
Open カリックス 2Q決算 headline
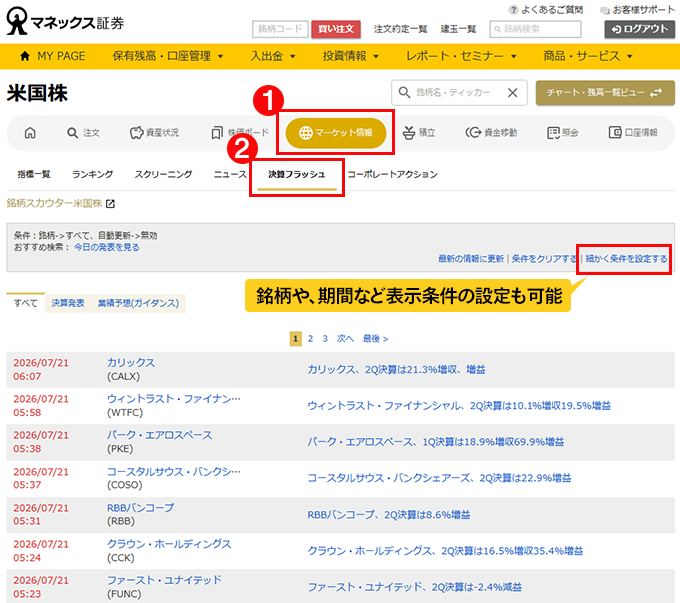pos(396,370)
